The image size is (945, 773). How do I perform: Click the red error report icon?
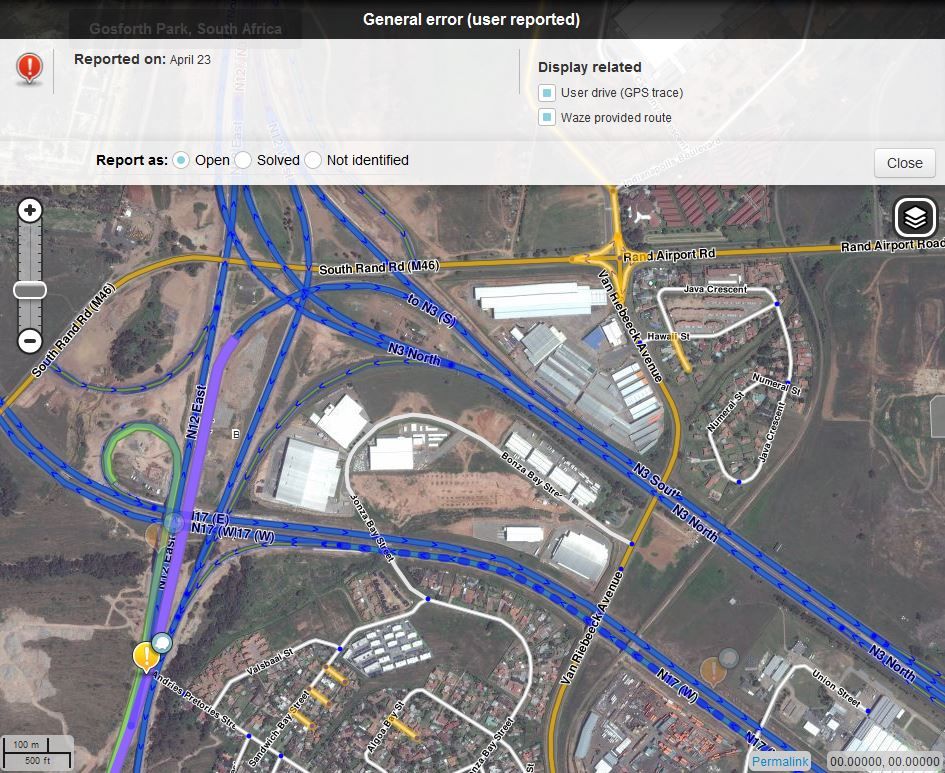[x=30, y=68]
